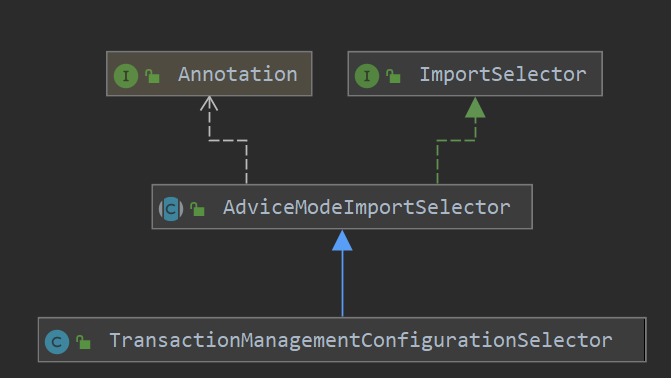671x378 pixels.
Task: Click the AdviceModeImportSelector abstract class icon
Action: coord(171,209)
